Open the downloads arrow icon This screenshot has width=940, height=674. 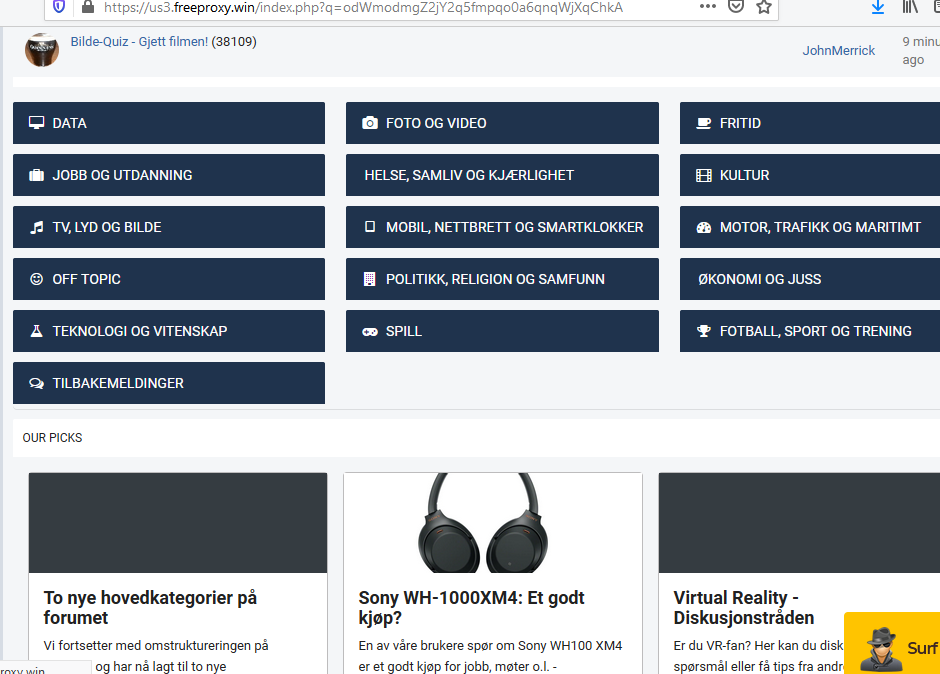click(878, 7)
